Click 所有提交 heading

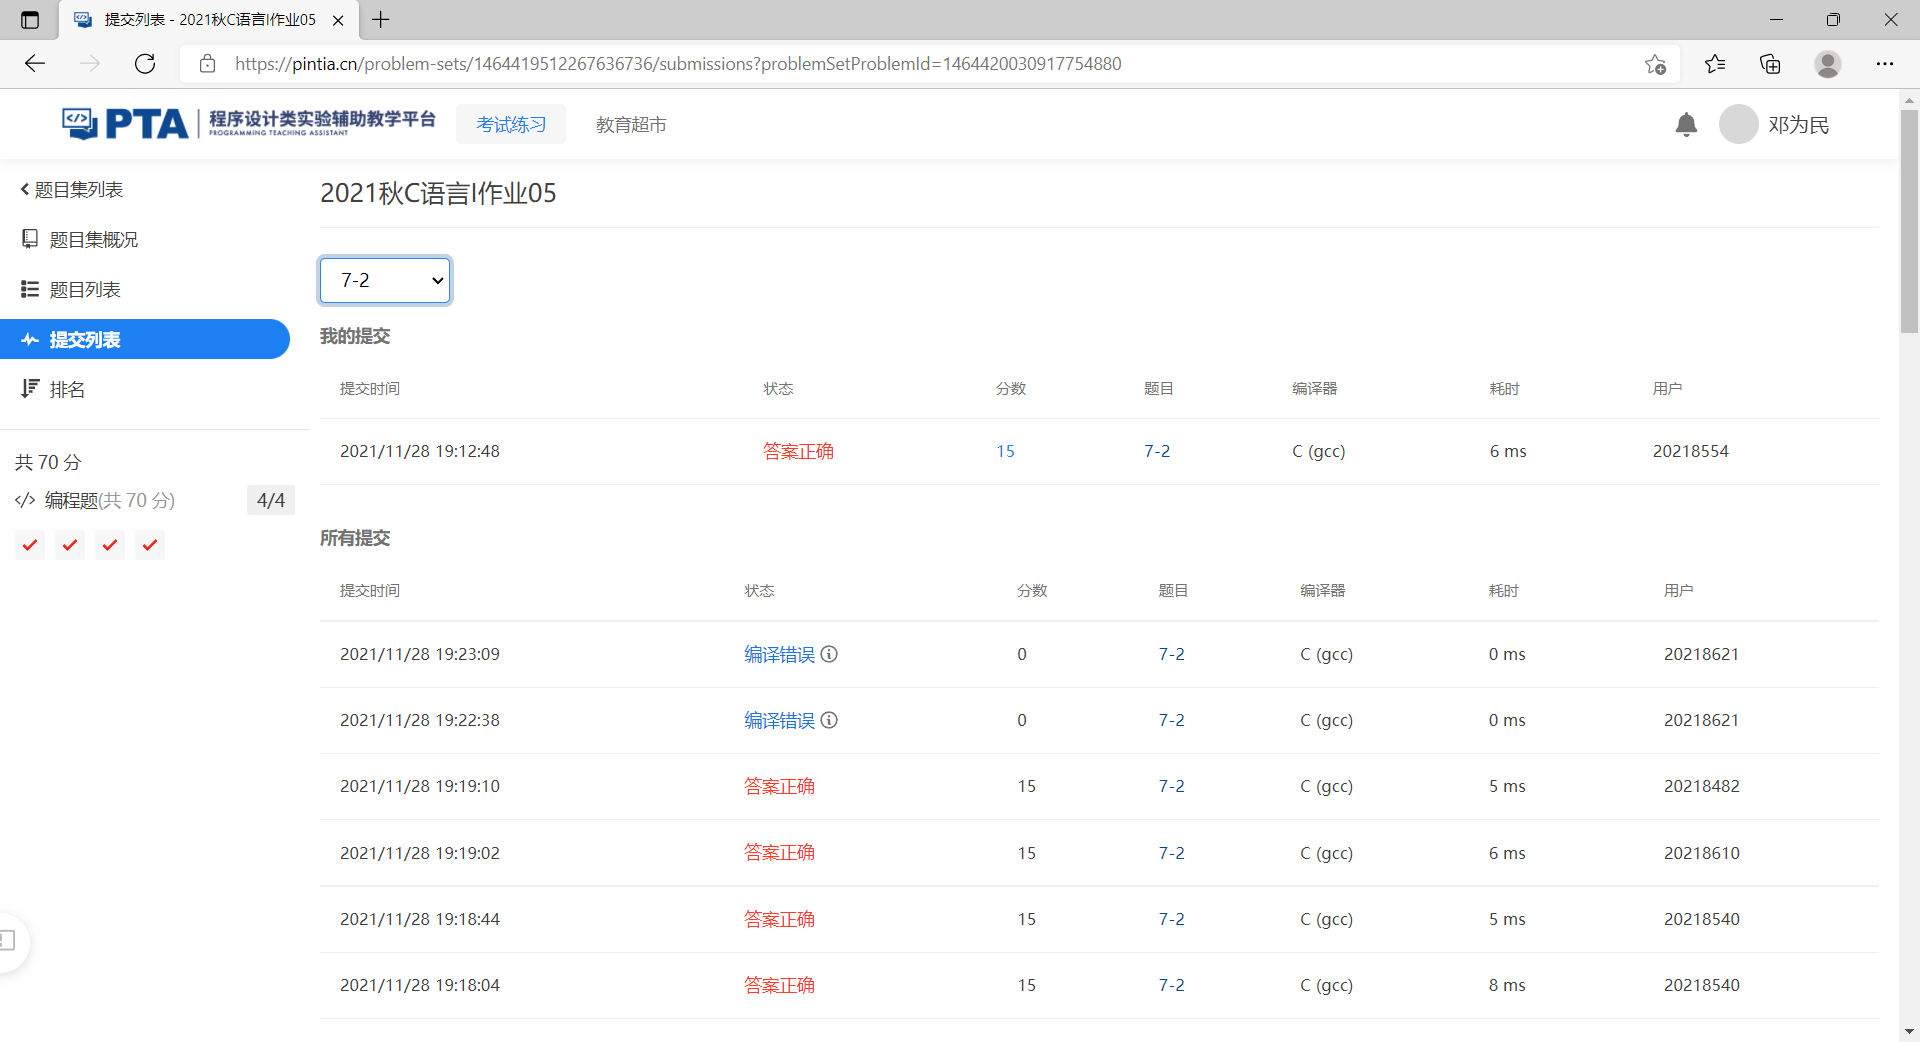click(355, 538)
